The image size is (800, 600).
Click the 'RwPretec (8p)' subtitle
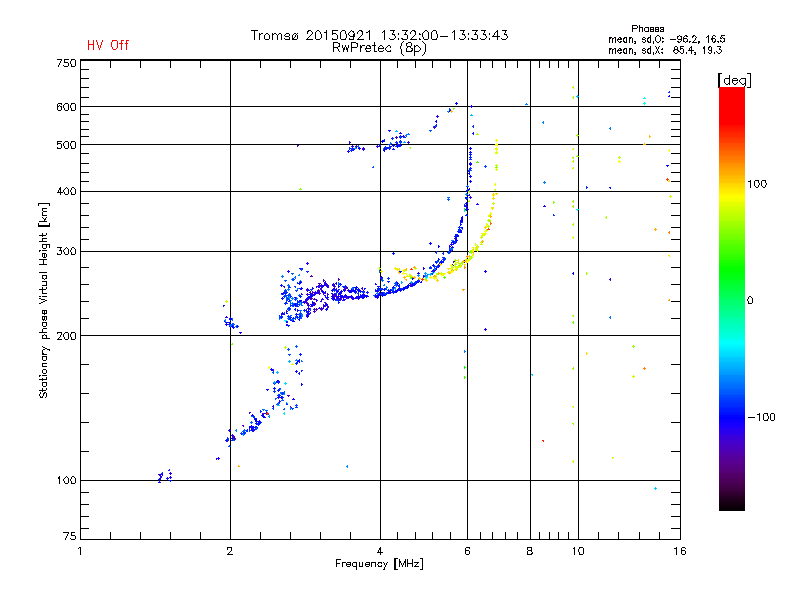379,48
